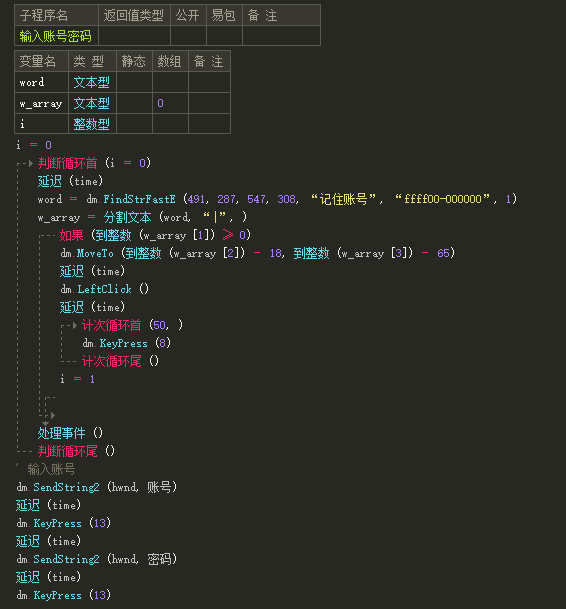Click the 返回值类型 header cell

(134, 16)
